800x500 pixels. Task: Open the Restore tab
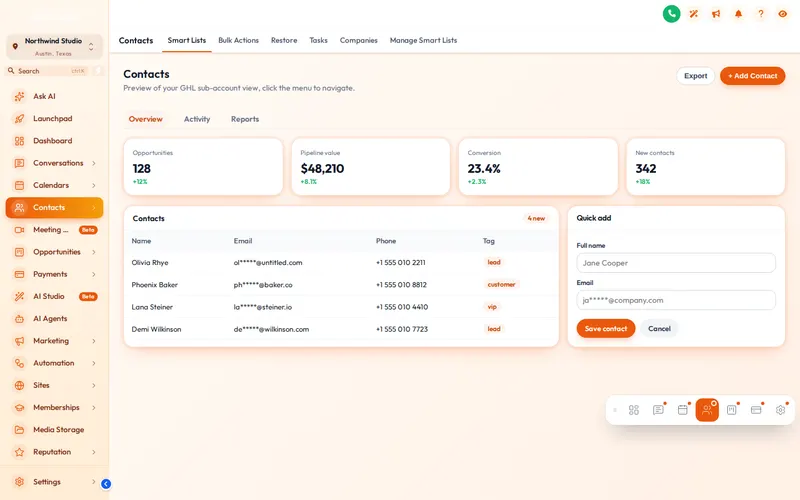pyautogui.click(x=284, y=40)
